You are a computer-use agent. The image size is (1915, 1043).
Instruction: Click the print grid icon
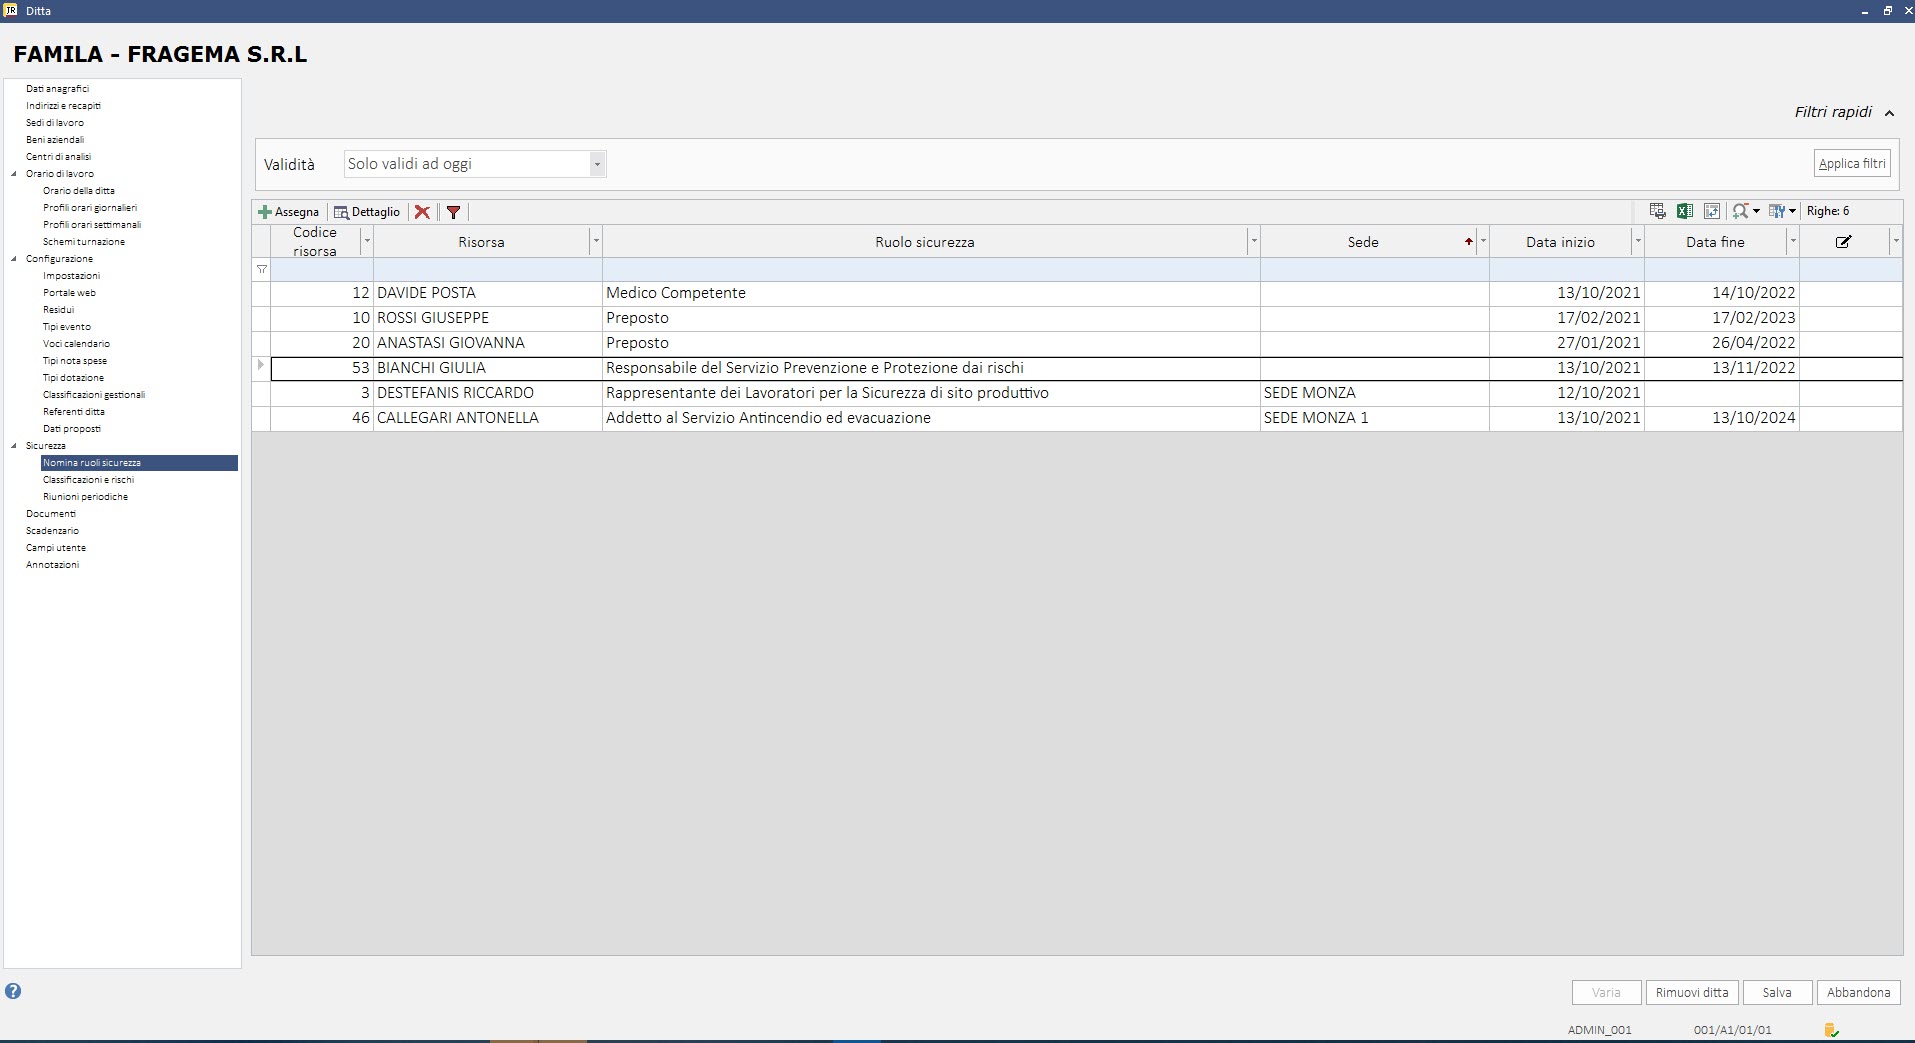click(1657, 211)
